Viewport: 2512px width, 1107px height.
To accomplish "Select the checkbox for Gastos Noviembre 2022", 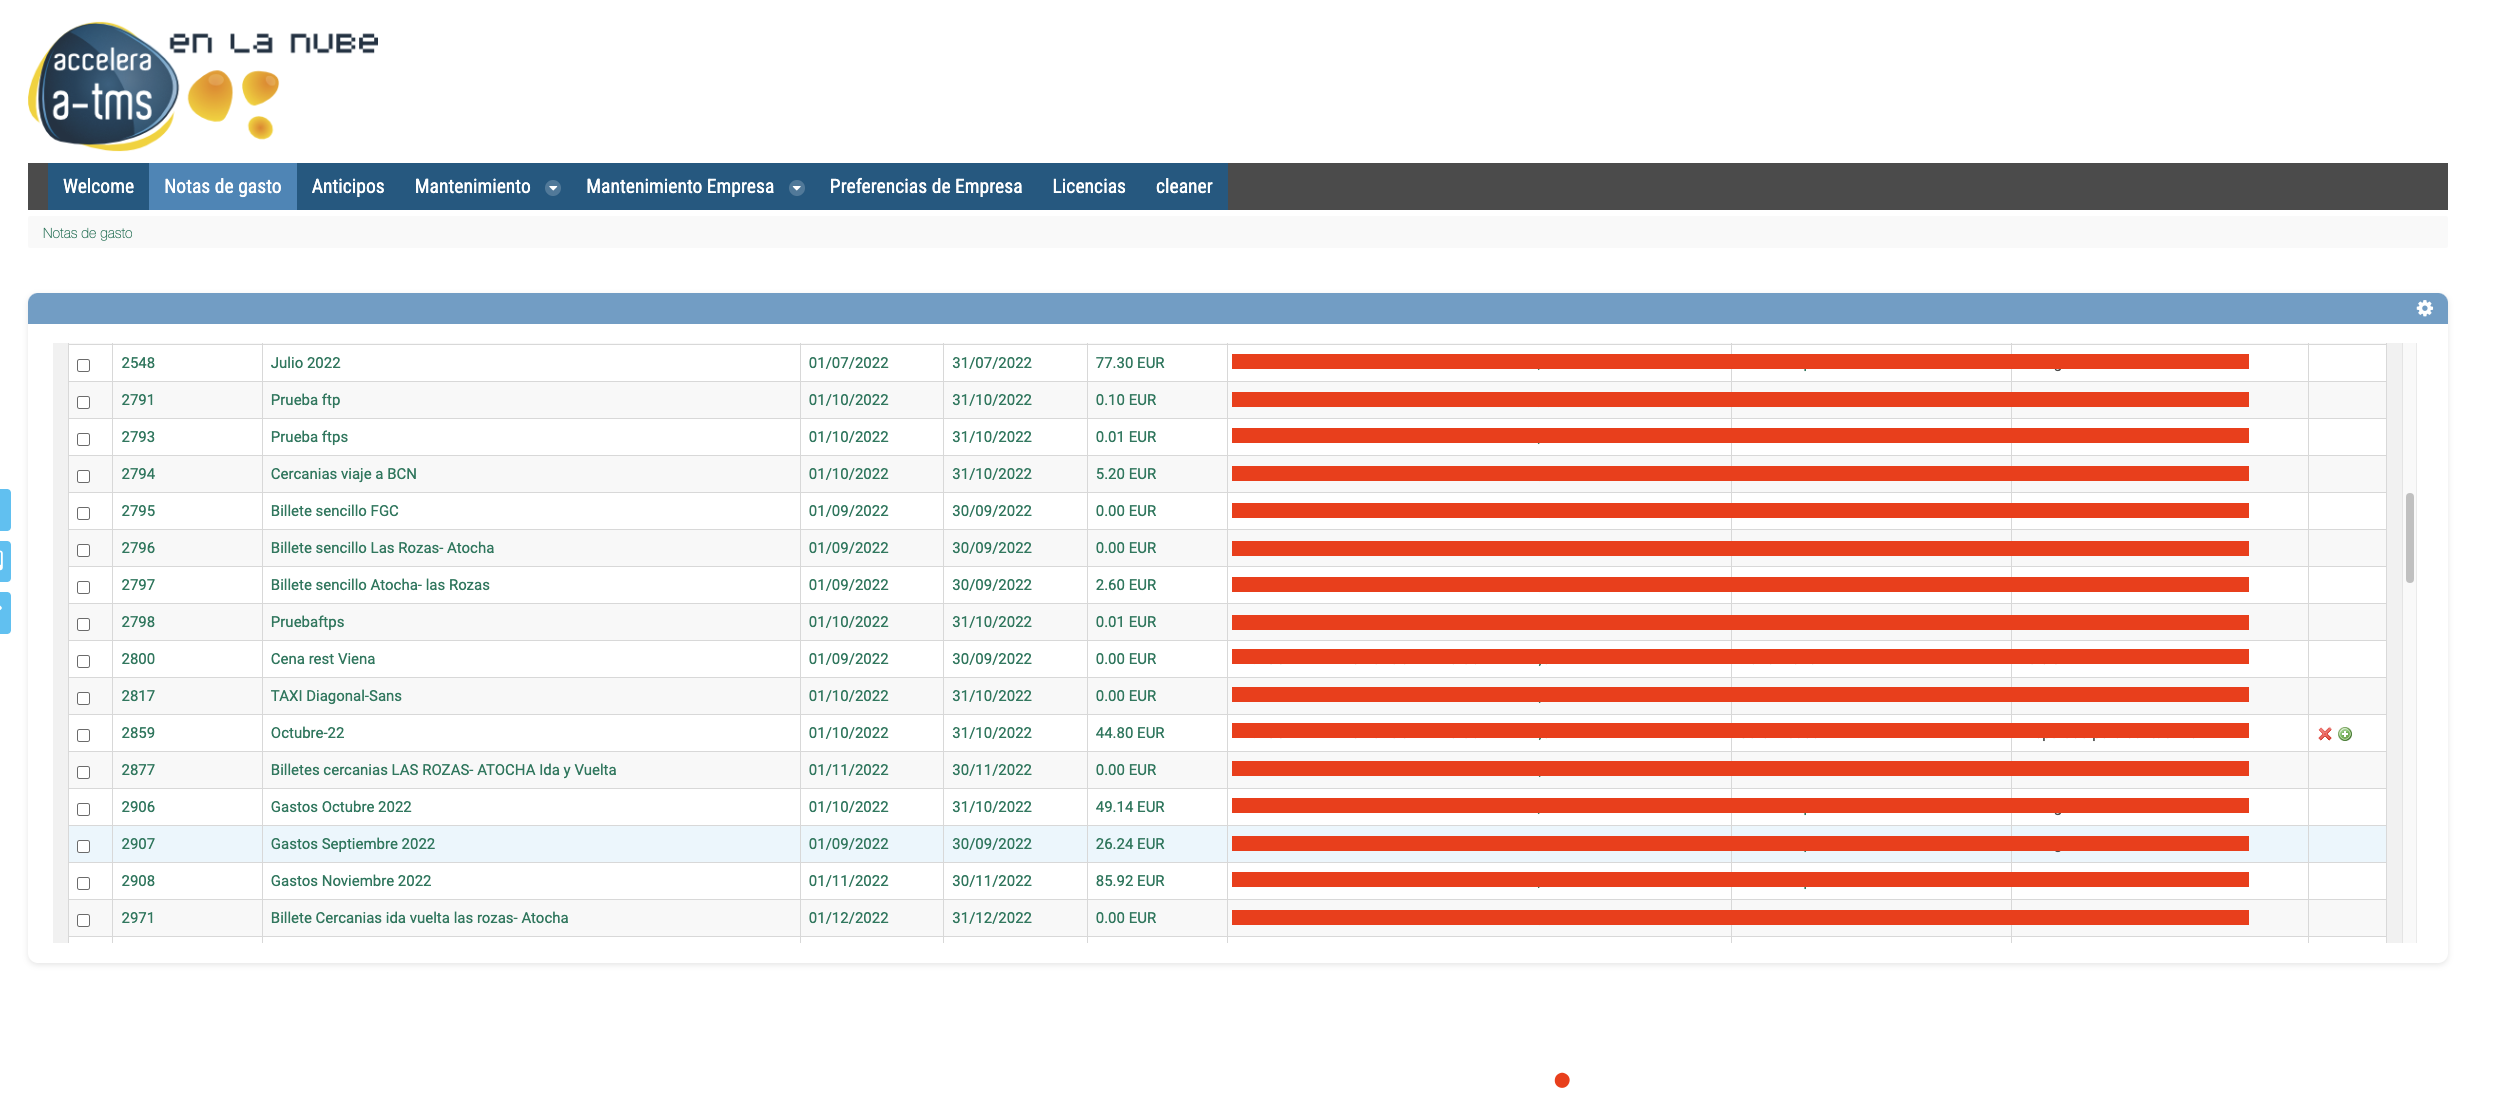I will click(x=84, y=883).
